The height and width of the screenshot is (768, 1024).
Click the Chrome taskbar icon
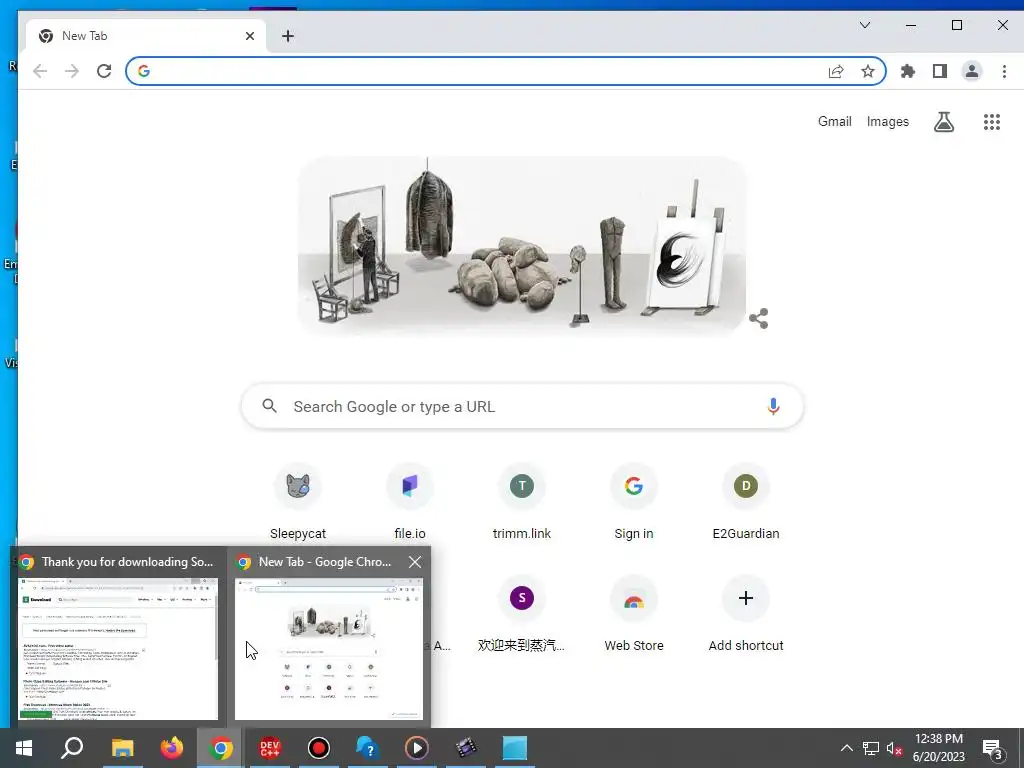(221, 748)
